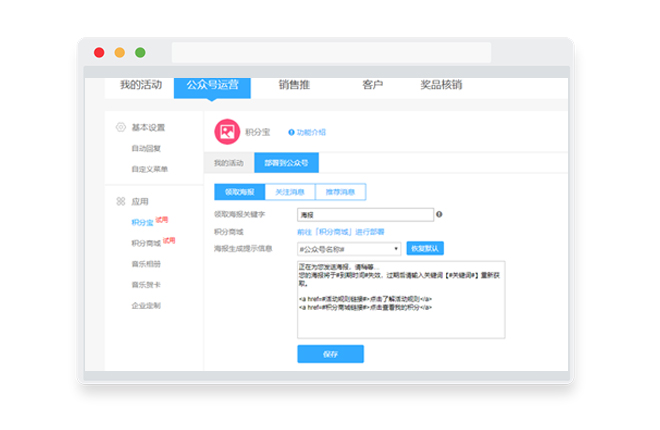
Task: Click the info icon beside 功能介绍
Action: click(x=291, y=133)
